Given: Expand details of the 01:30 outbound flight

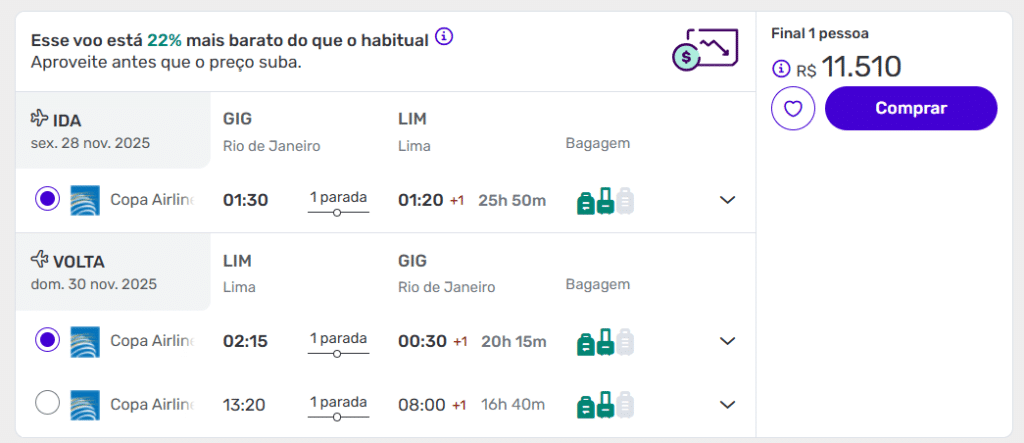Looking at the screenshot, I should point(728,200).
